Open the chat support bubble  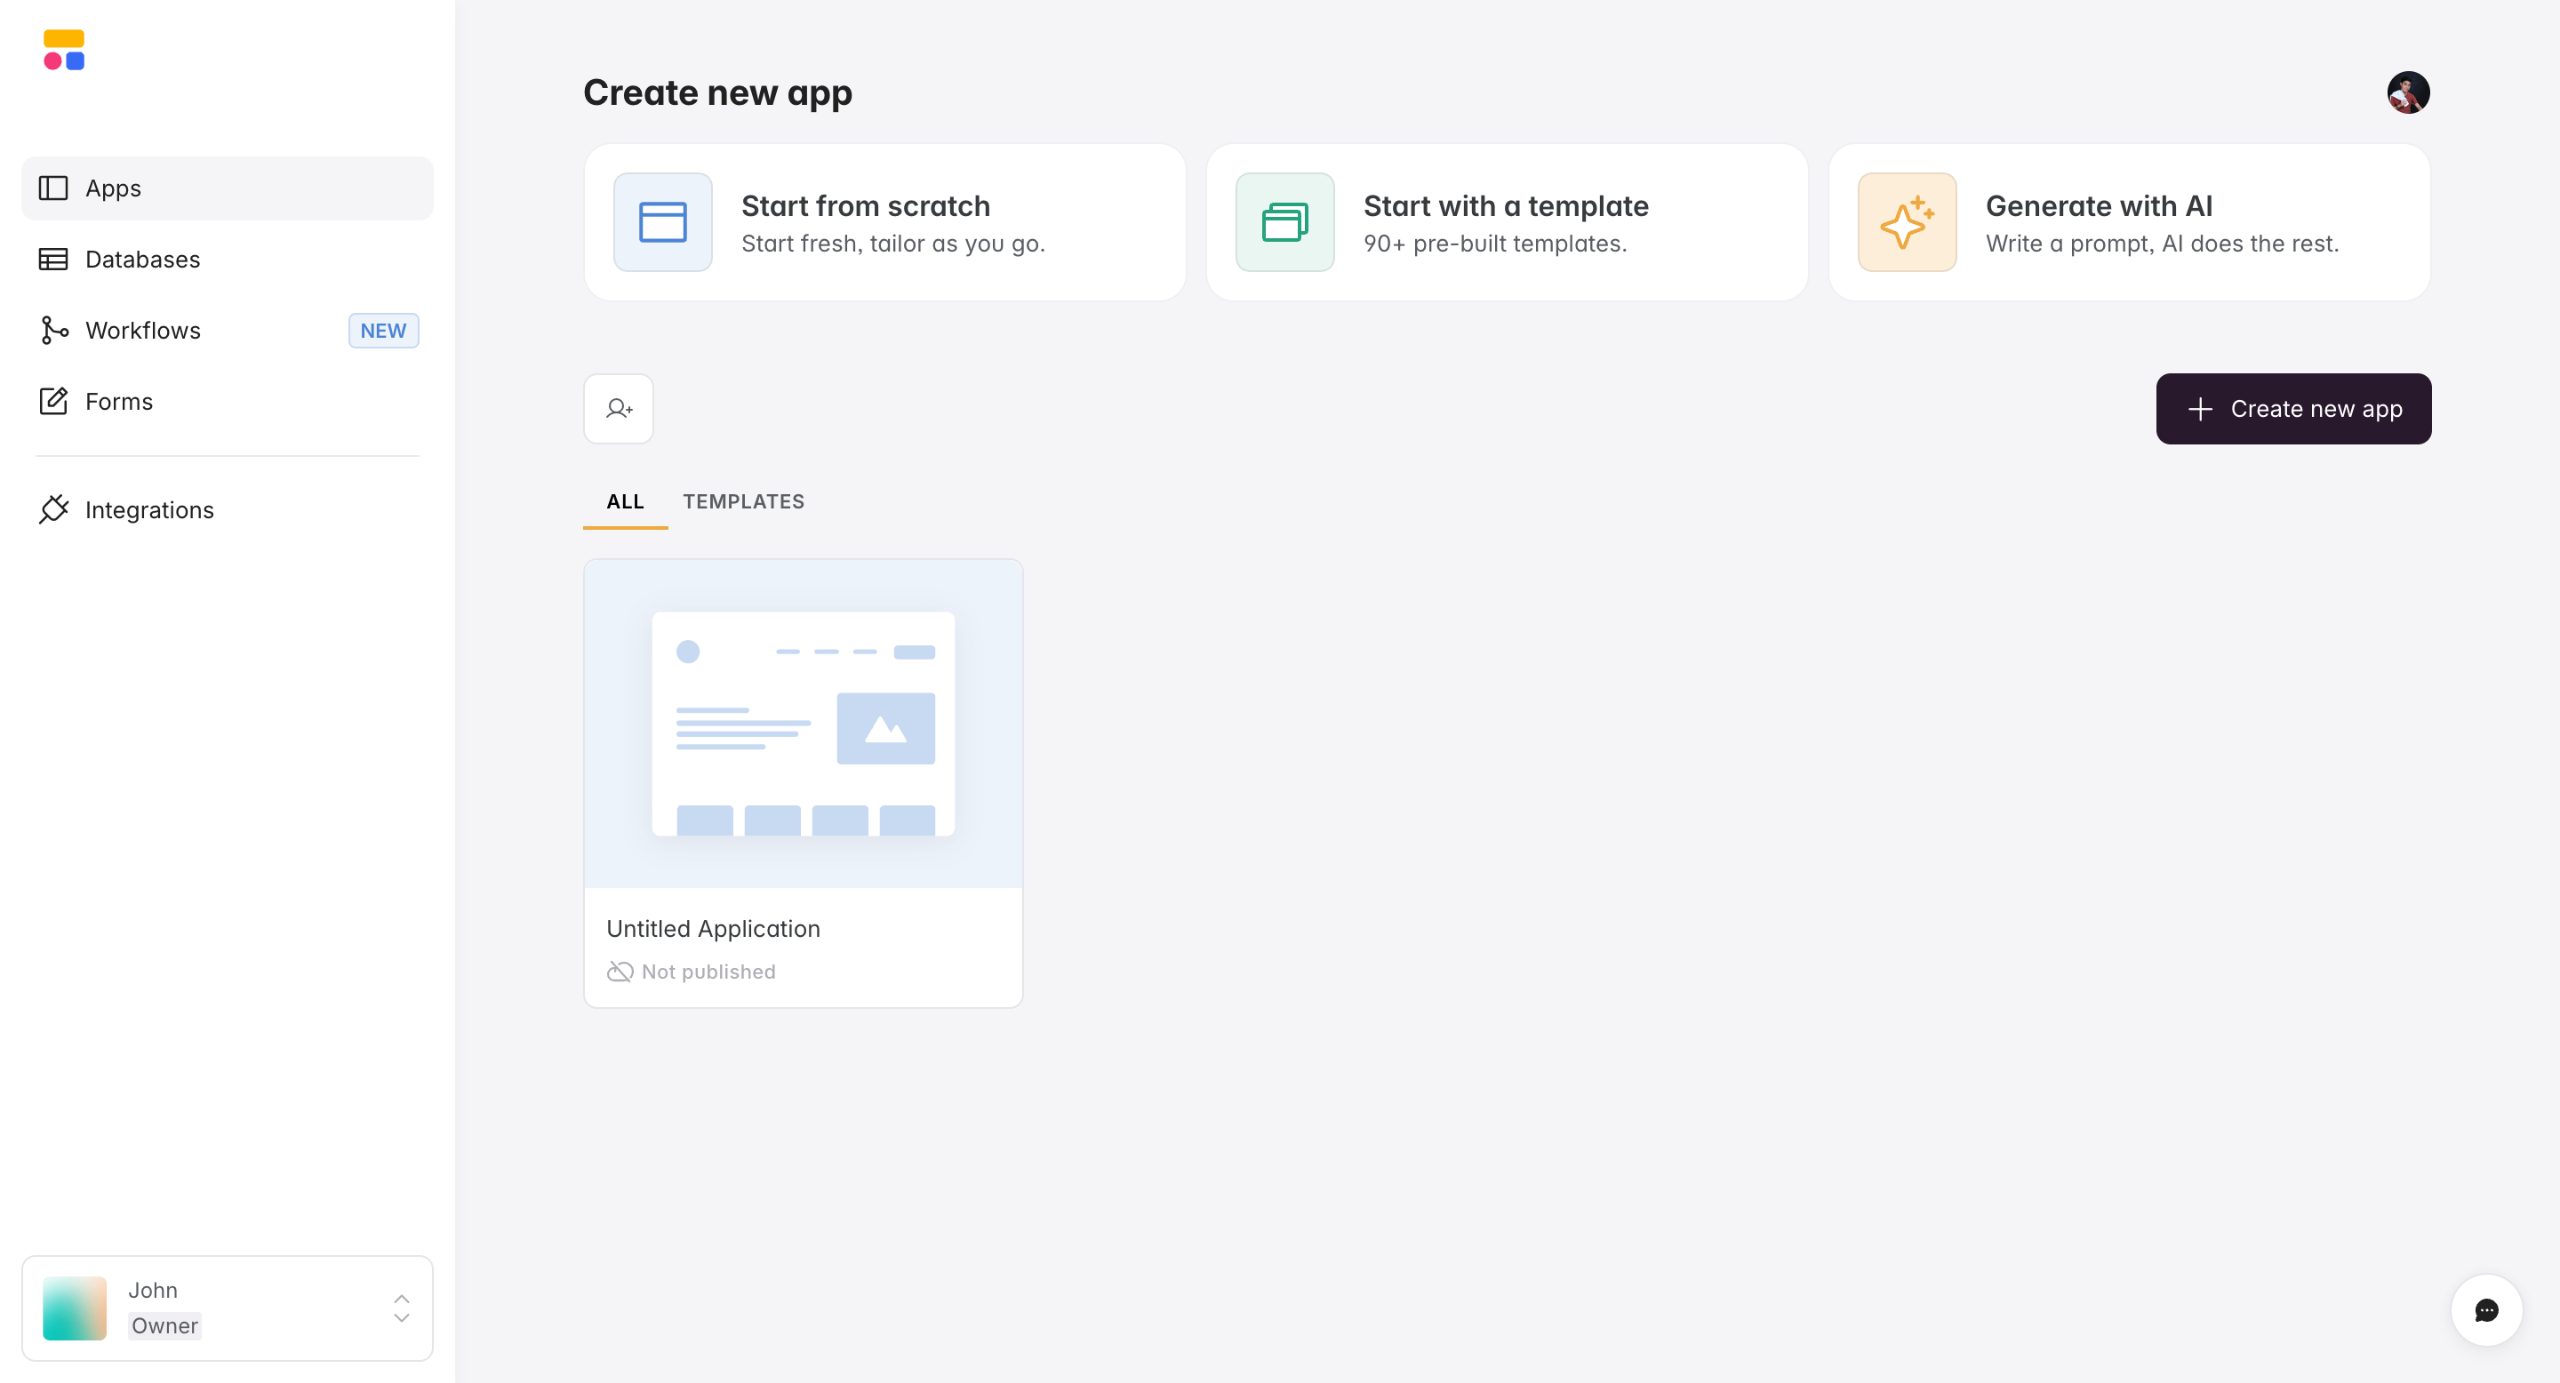click(x=2486, y=1310)
